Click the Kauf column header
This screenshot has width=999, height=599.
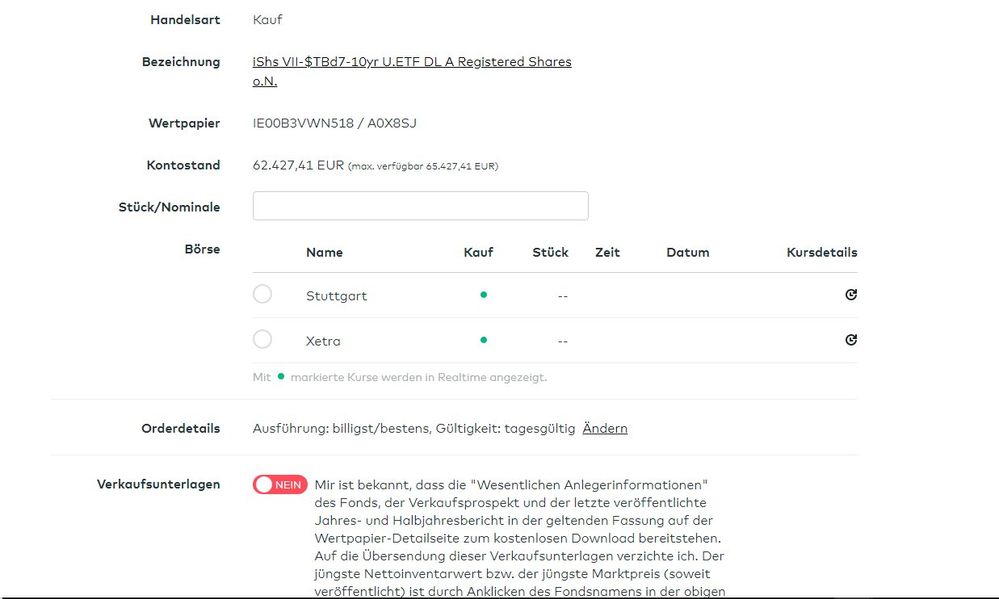click(478, 252)
